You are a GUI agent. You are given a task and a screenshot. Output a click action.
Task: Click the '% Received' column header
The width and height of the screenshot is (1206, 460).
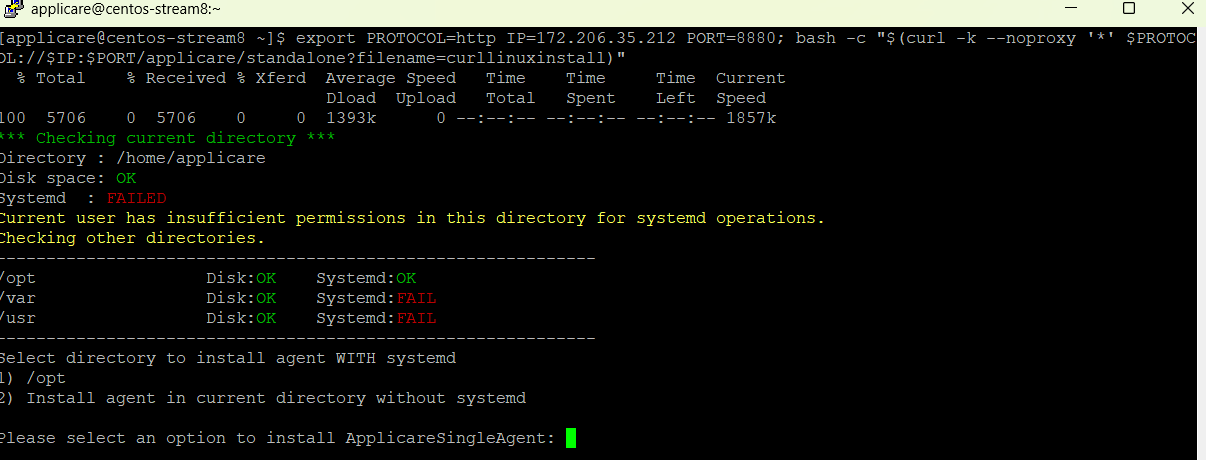pyautogui.click(x=176, y=78)
